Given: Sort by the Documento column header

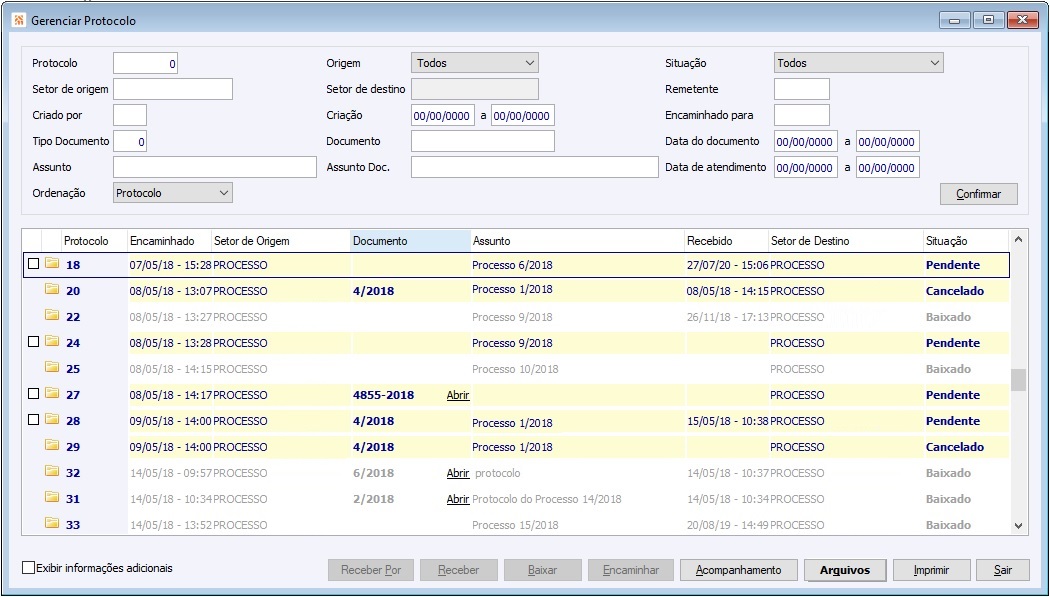Looking at the screenshot, I should (x=409, y=241).
